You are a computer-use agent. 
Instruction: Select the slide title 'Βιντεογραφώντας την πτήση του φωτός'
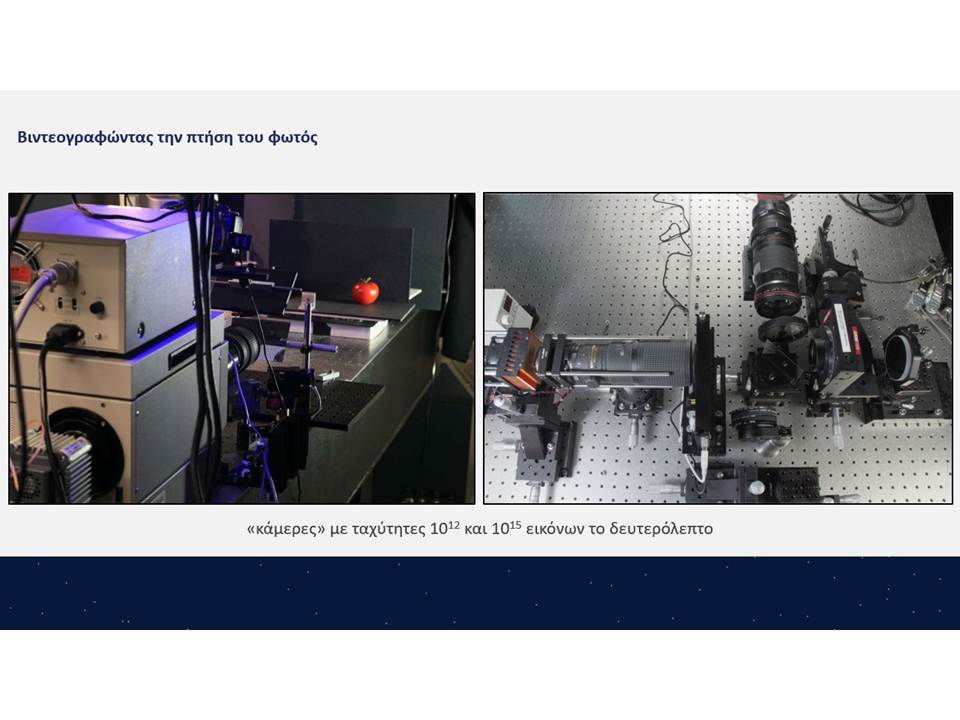pos(167,137)
